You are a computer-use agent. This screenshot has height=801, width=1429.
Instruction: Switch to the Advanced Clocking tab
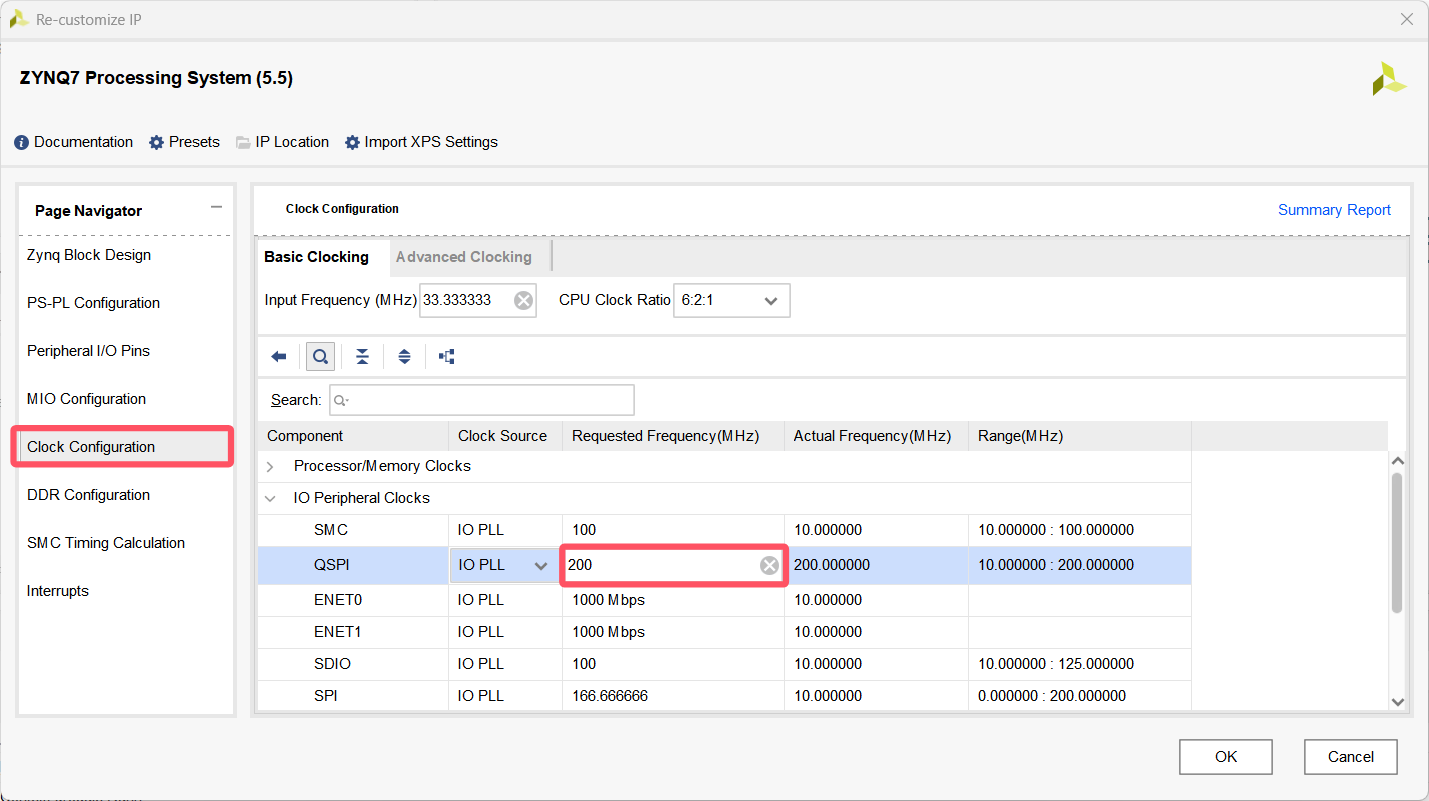[x=464, y=257]
